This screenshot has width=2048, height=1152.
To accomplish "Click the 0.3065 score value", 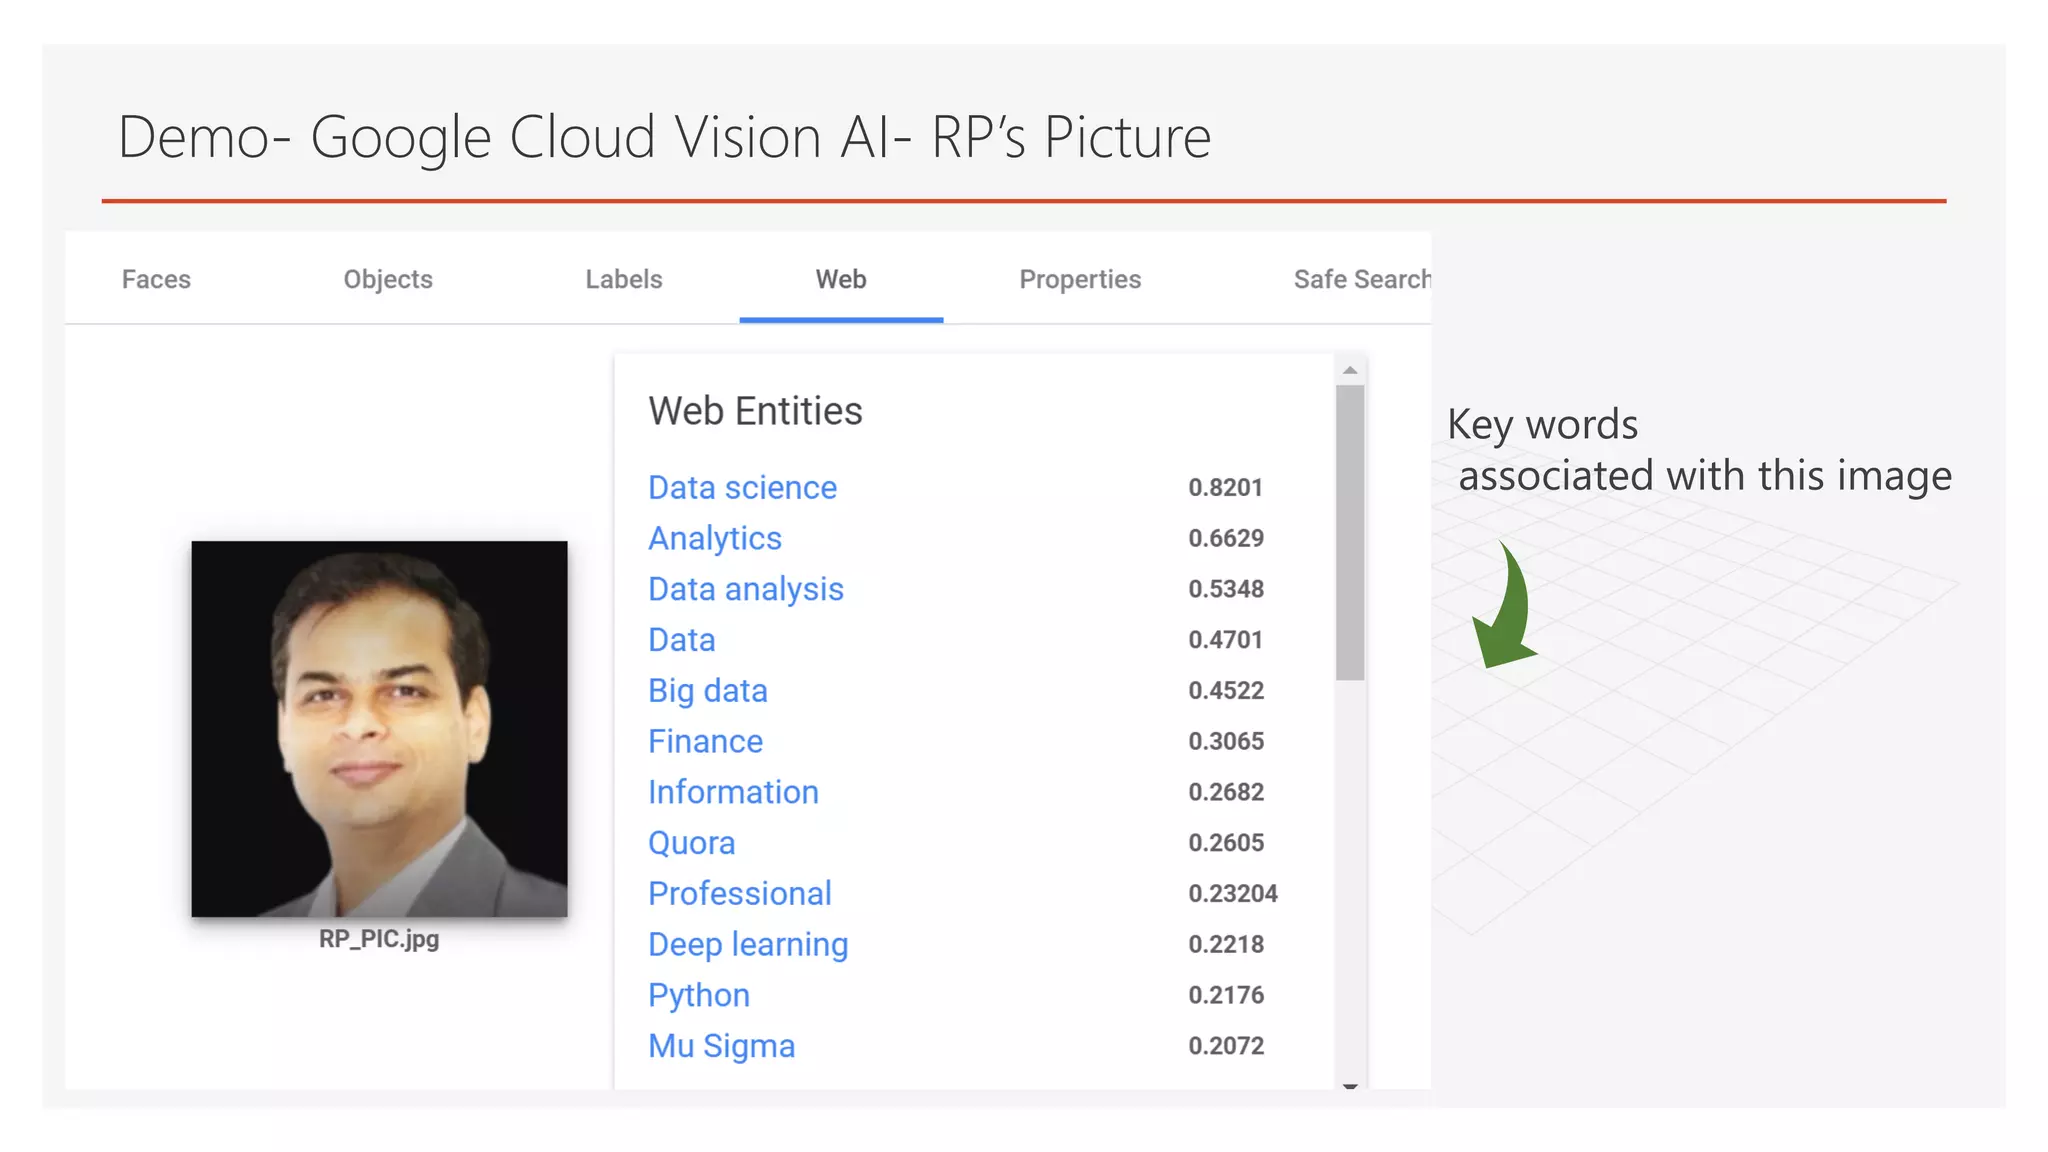I will click(x=1226, y=741).
